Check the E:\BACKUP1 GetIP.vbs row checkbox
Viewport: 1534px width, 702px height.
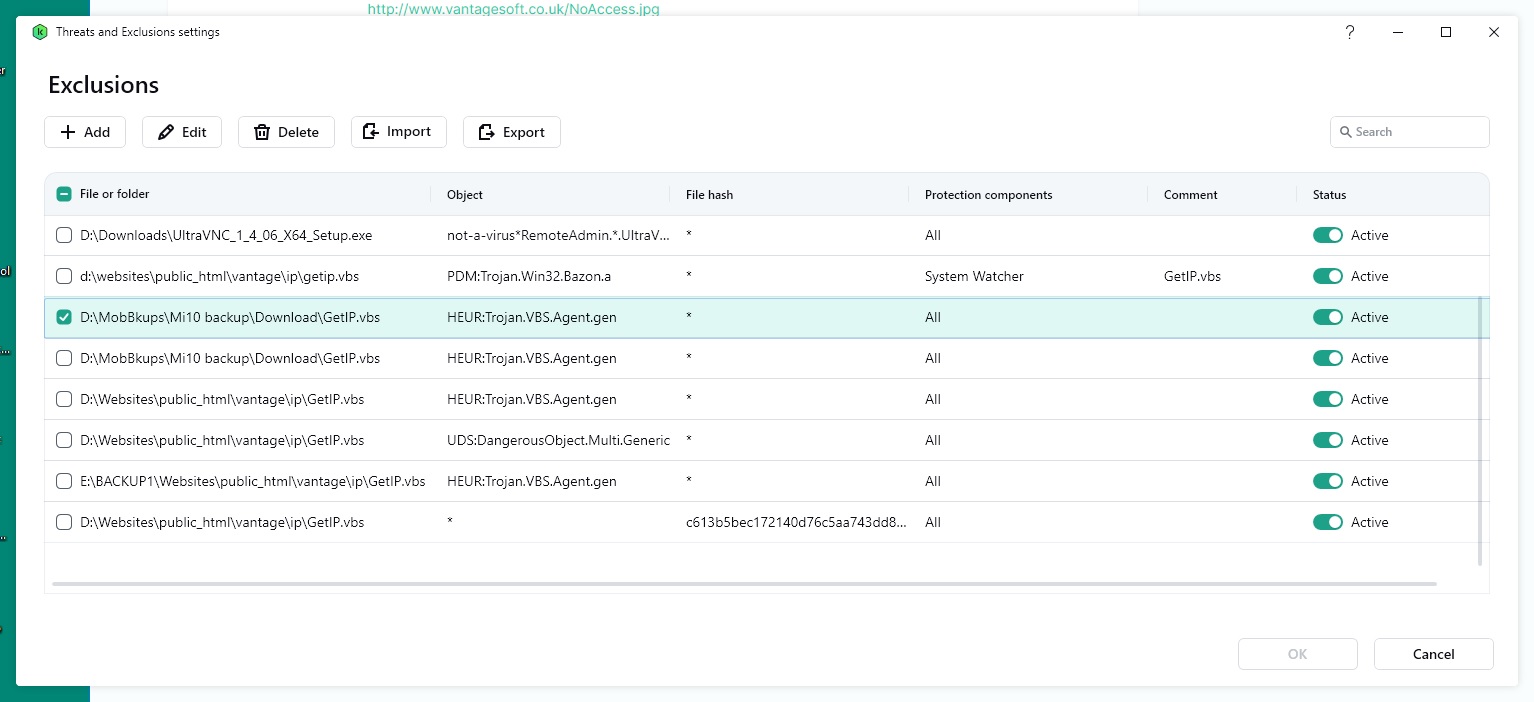click(x=64, y=481)
